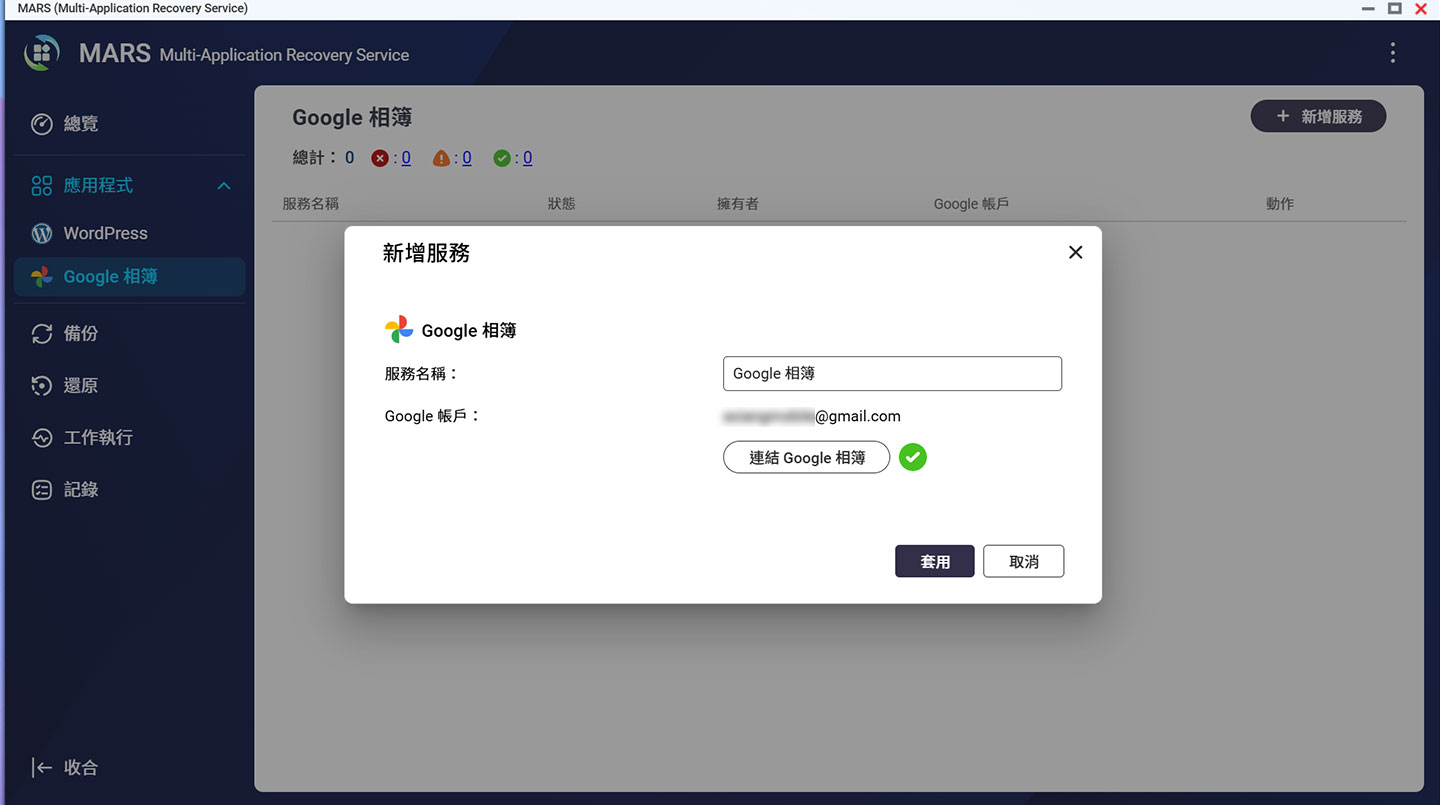Click the Google Photos pinwheel in sidebar
1440x805 pixels.
(x=42, y=277)
